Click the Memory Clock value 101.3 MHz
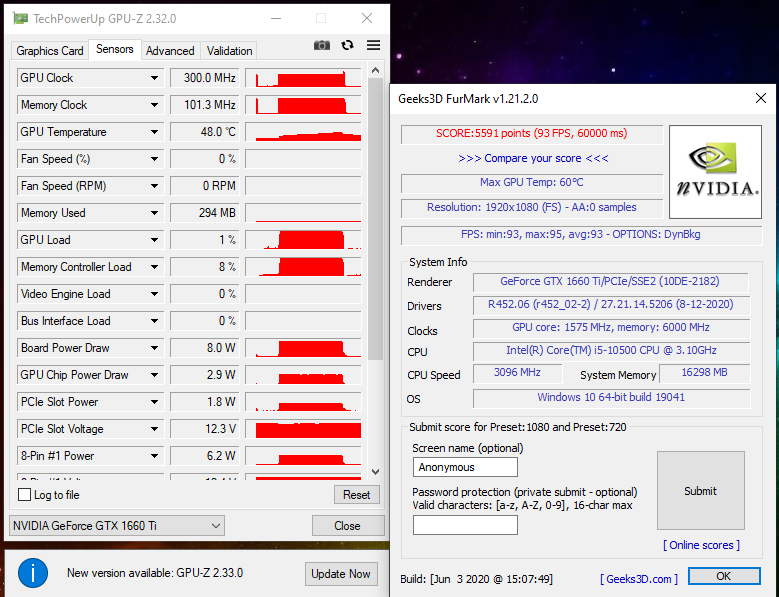This screenshot has height=597, width=779. click(x=205, y=105)
